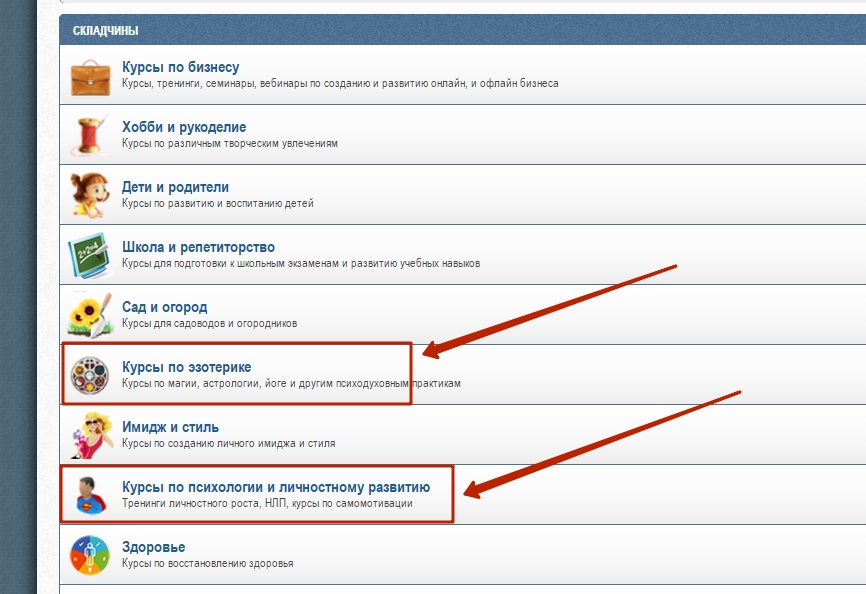
Task: Click the child icon next to Дети и родители
Action: (89, 195)
